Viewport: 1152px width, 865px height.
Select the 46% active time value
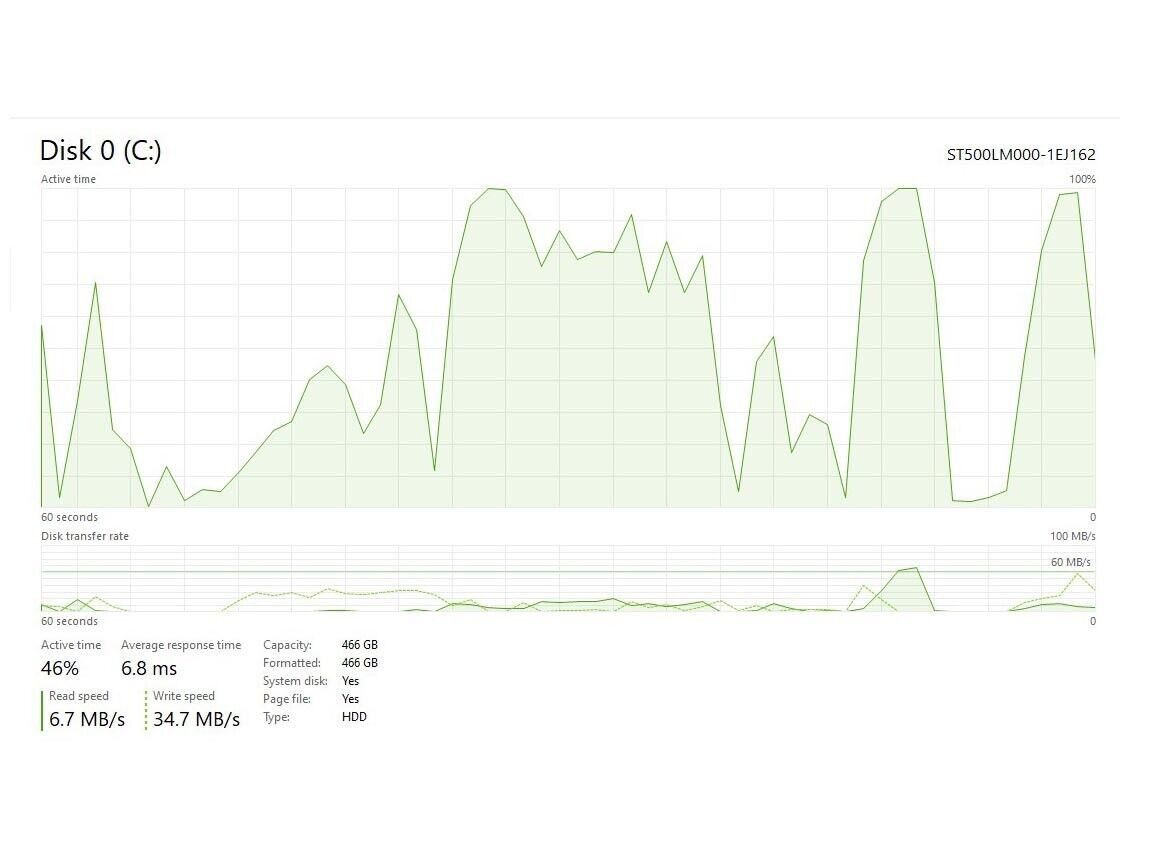point(60,668)
